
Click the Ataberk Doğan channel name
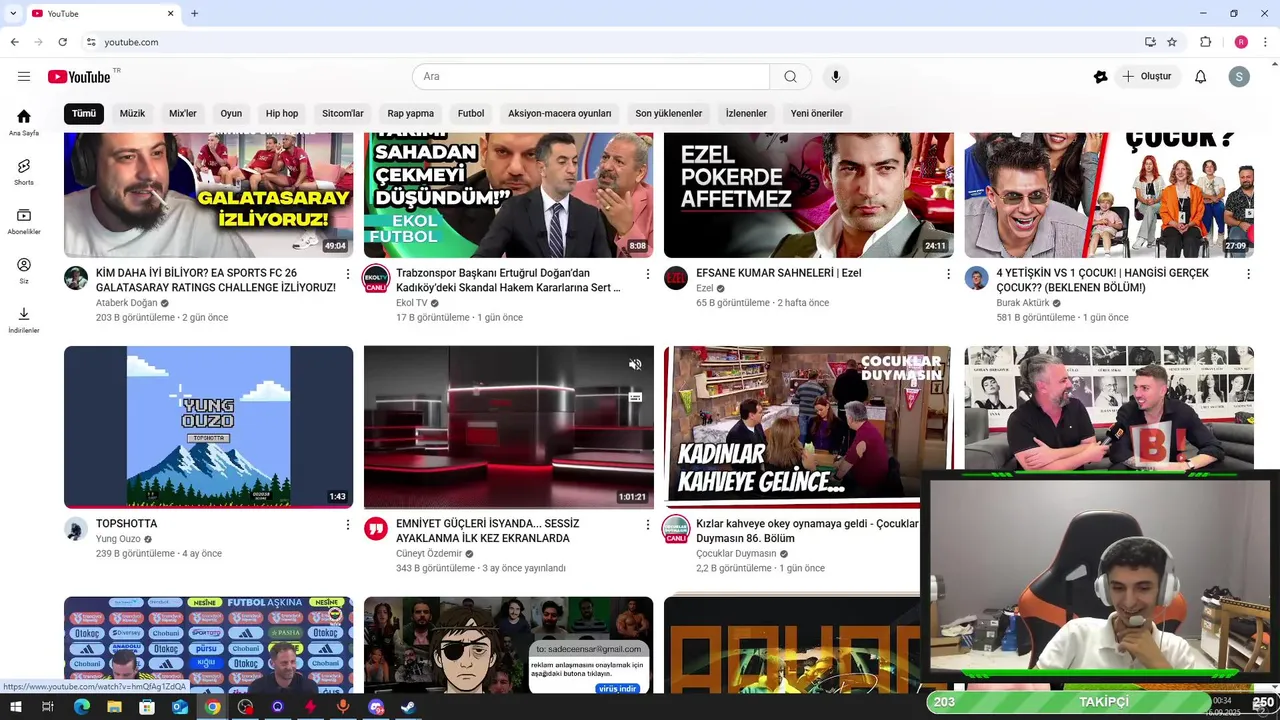(126, 303)
